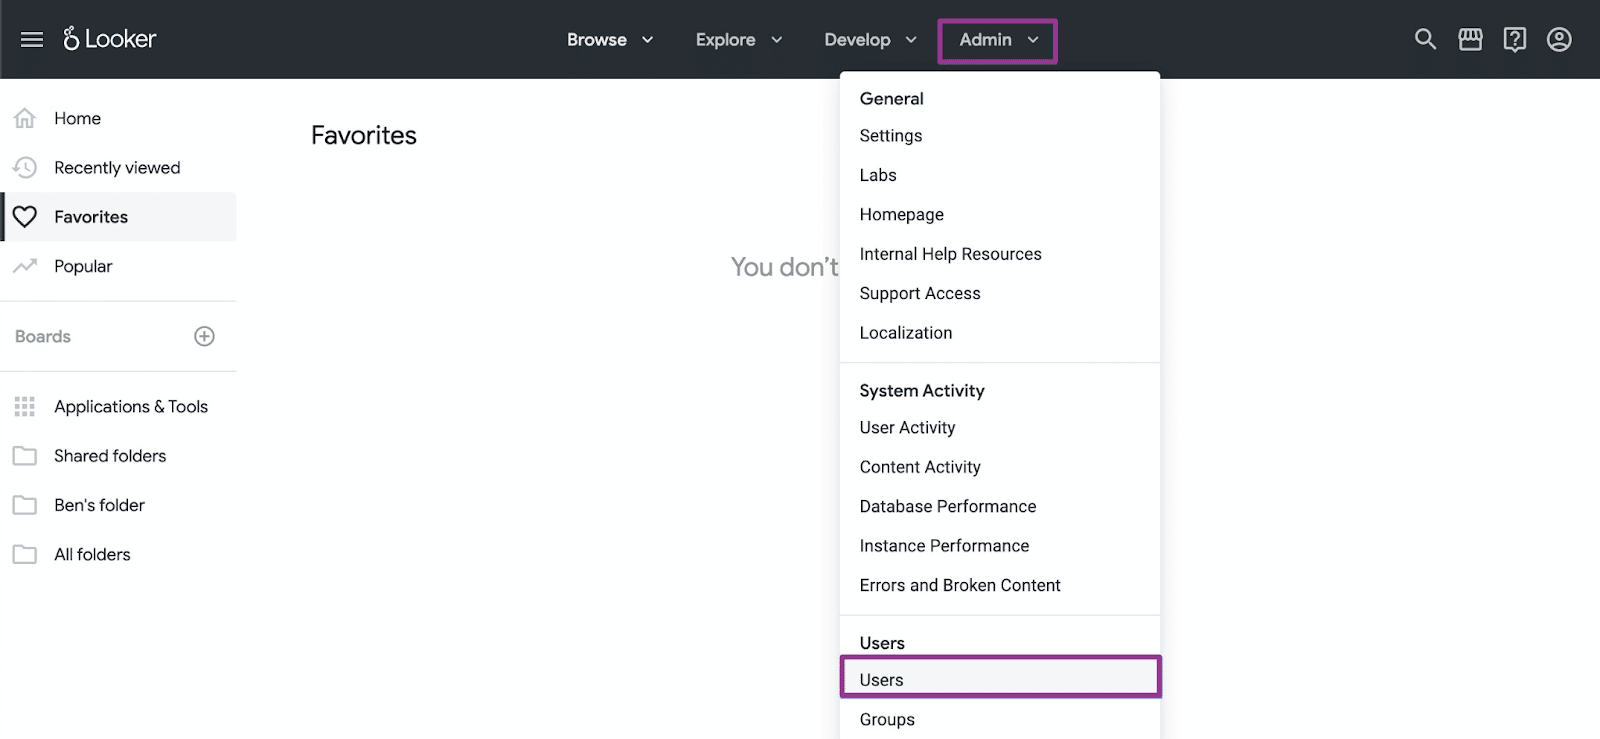Open Shared folders in the sidebar
Screen dimensions: 1600x739
(110, 456)
